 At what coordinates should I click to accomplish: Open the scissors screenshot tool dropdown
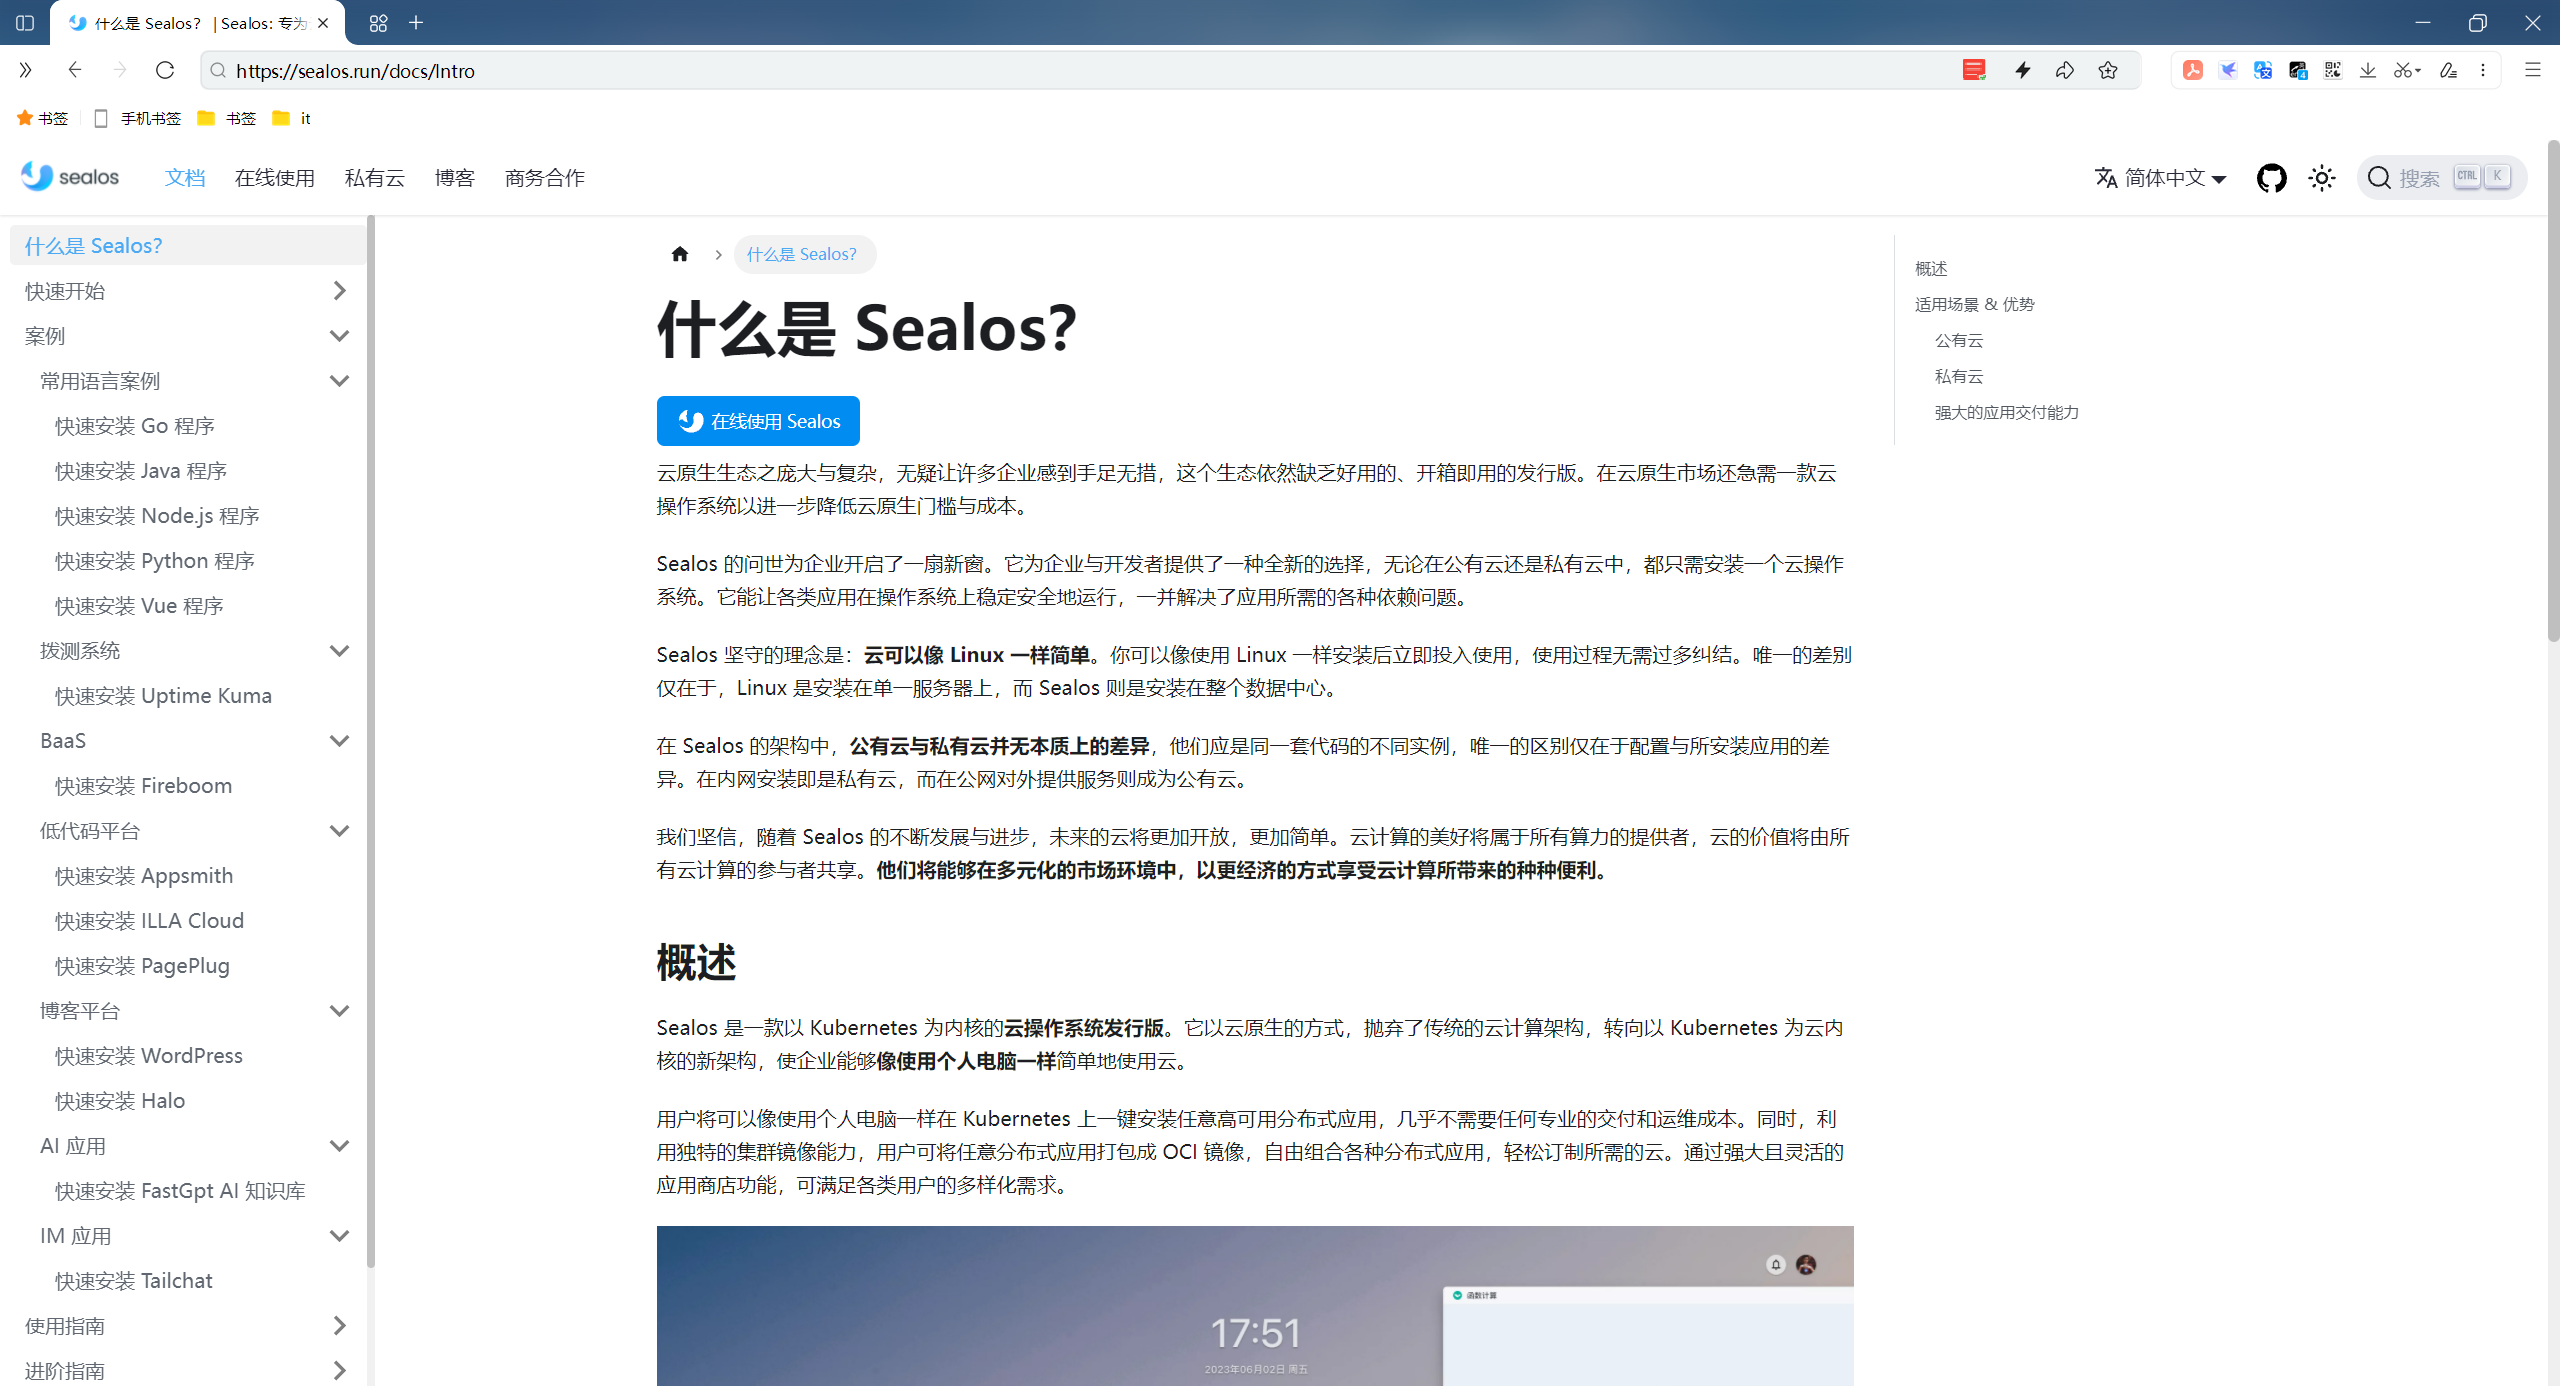coord(2407,70)
